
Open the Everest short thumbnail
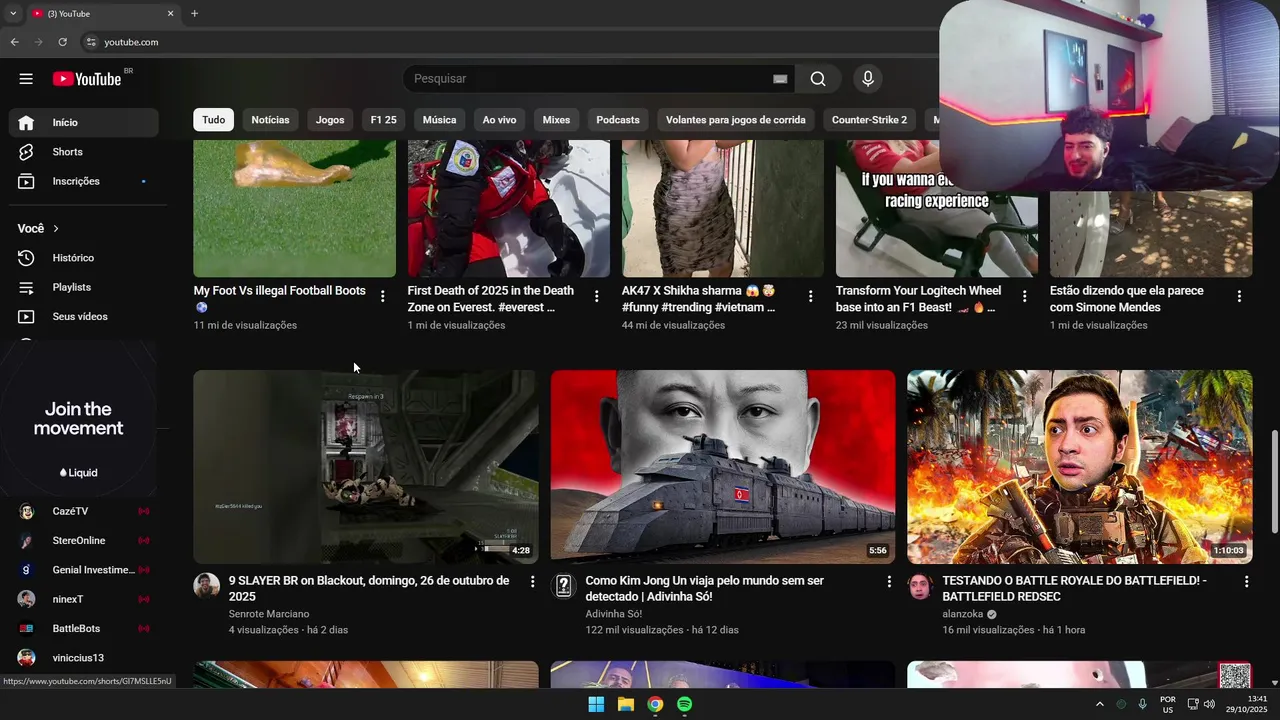click(509, 208)
